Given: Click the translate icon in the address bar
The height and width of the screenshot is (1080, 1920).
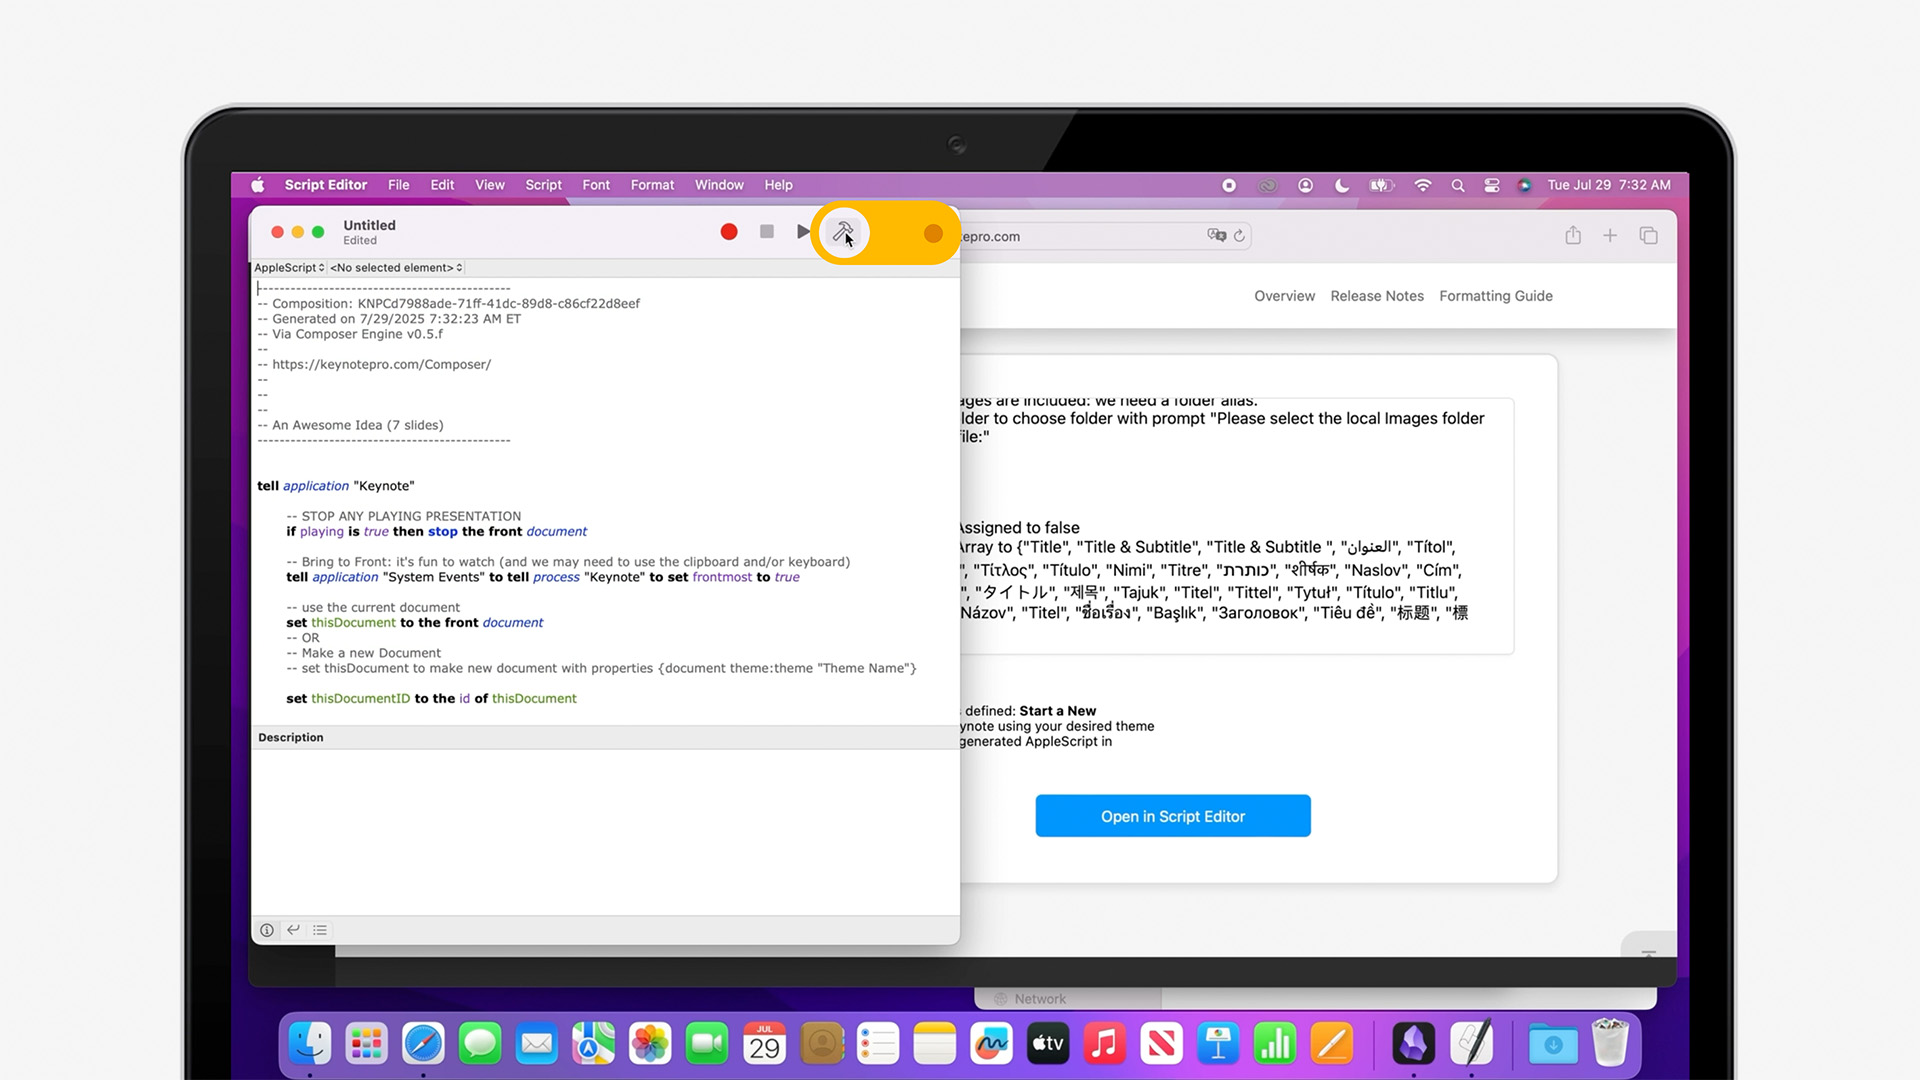Looking at the screenshot, I should point(1216,236).
